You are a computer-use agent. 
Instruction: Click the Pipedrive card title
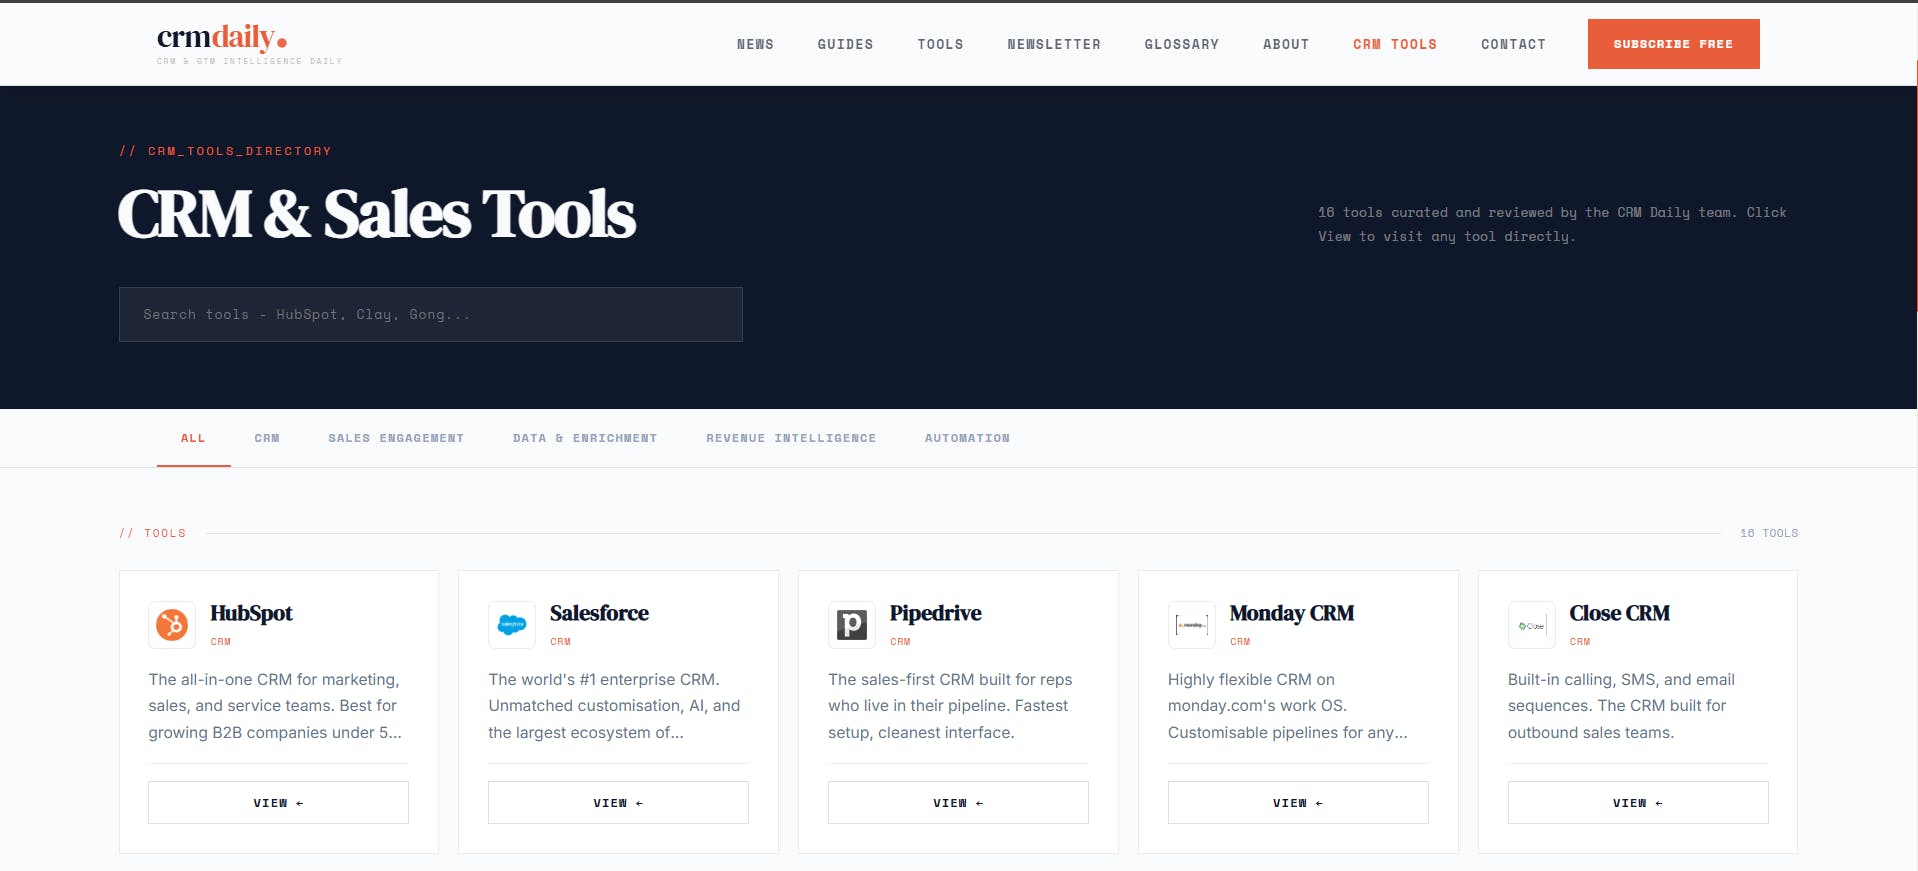[x=935, y=613]
